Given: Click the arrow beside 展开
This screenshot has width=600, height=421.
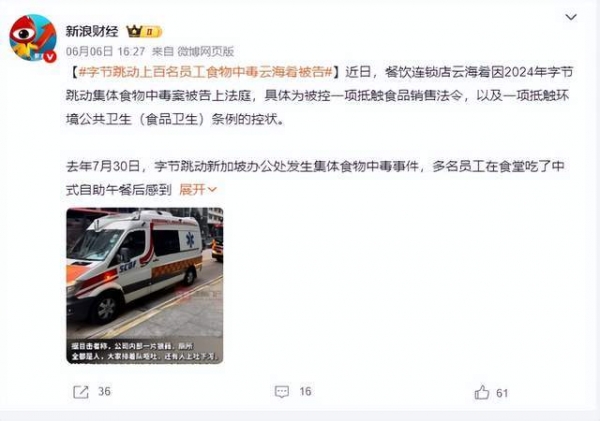Looking at the screenshot, I should pyautogui.click(x=212, y=190).
